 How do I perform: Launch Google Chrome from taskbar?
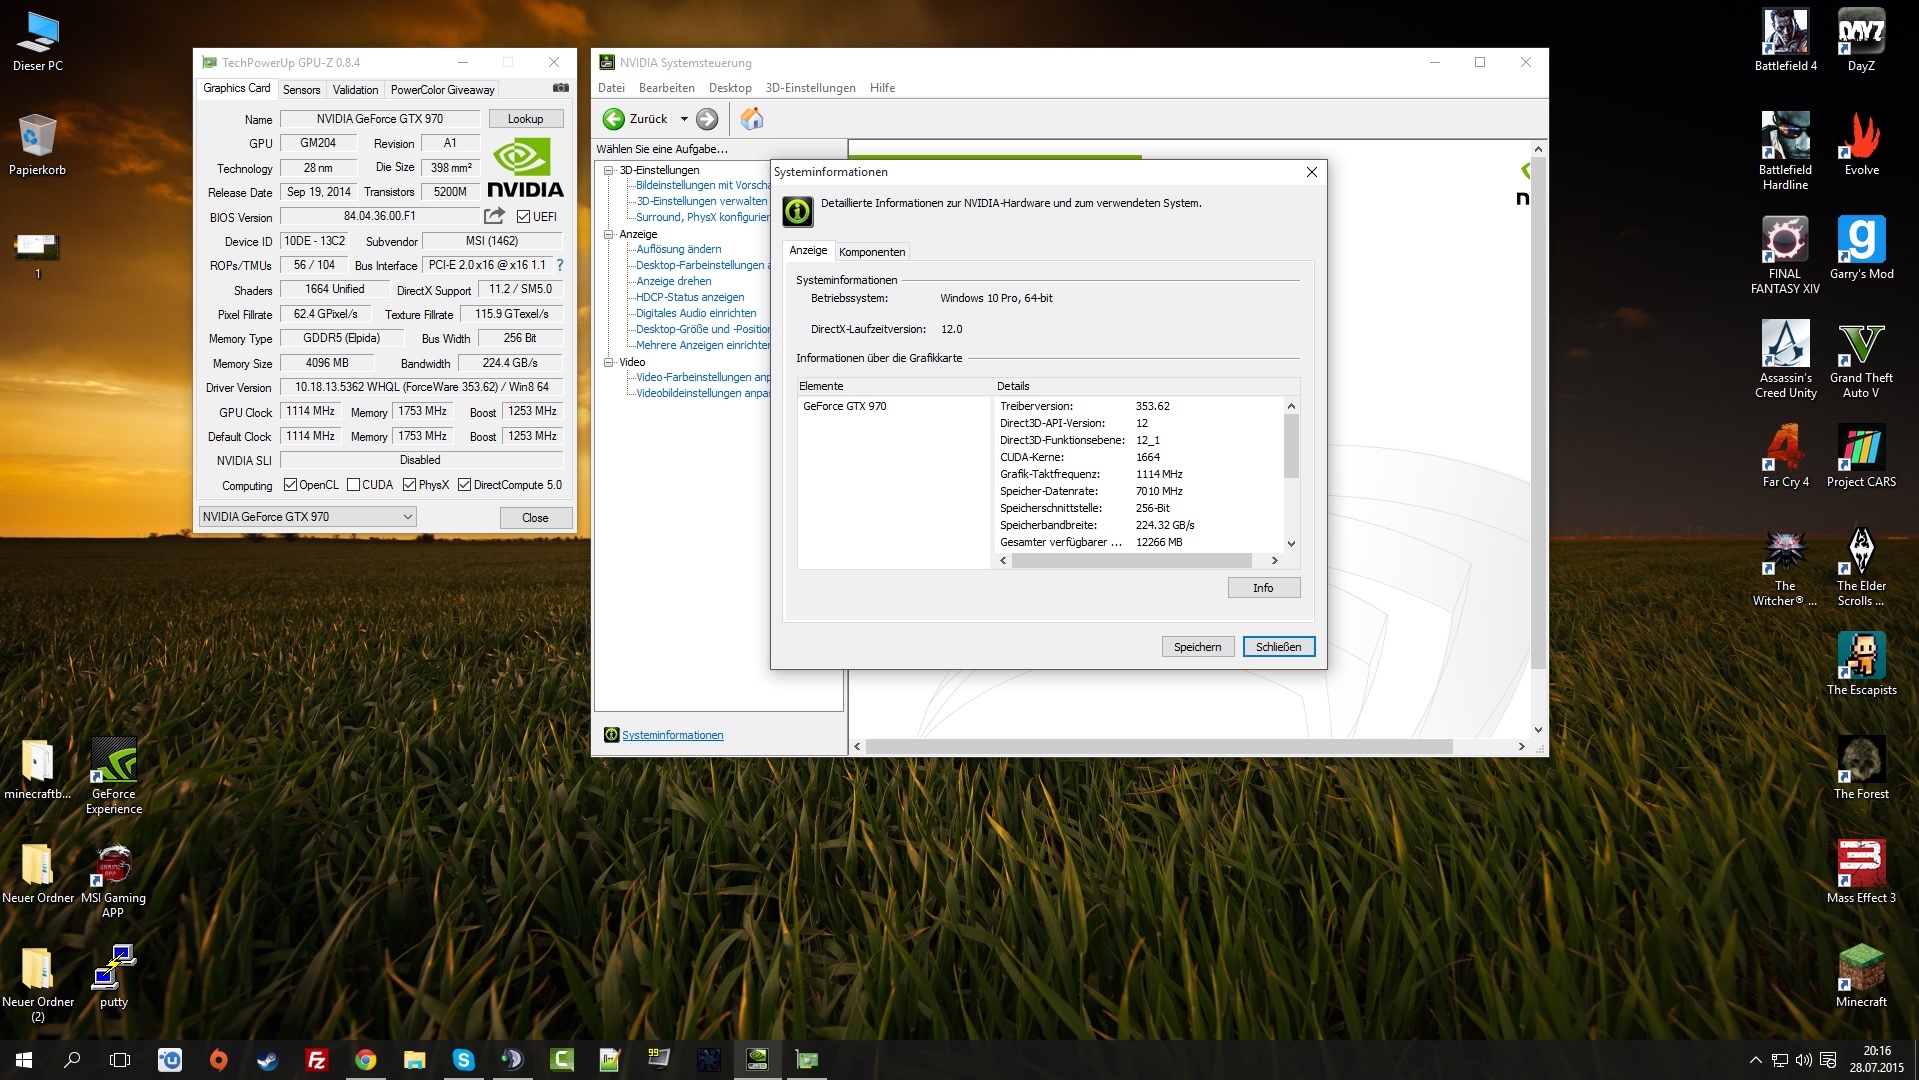tap(365, 1060)
